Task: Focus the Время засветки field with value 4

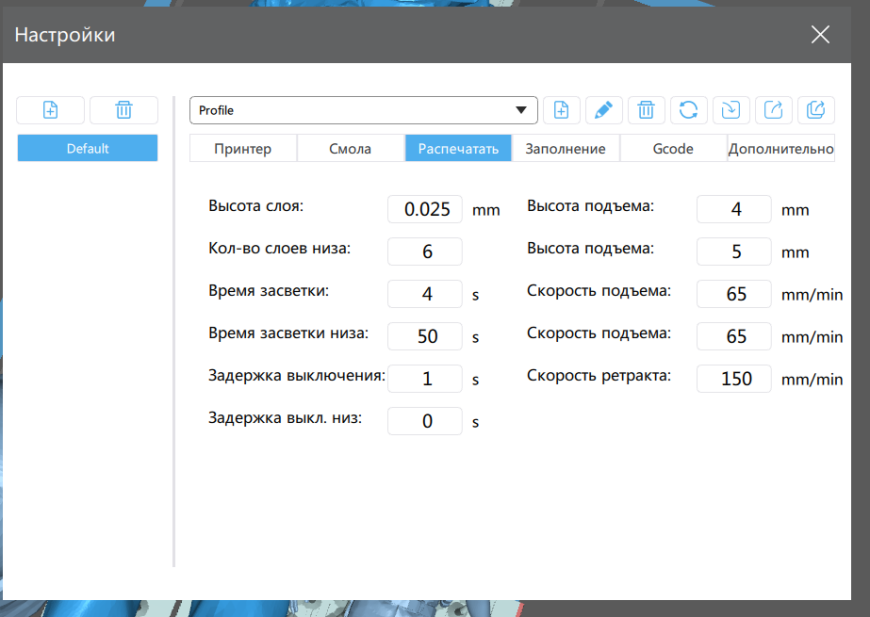Action: coord(425,294)
